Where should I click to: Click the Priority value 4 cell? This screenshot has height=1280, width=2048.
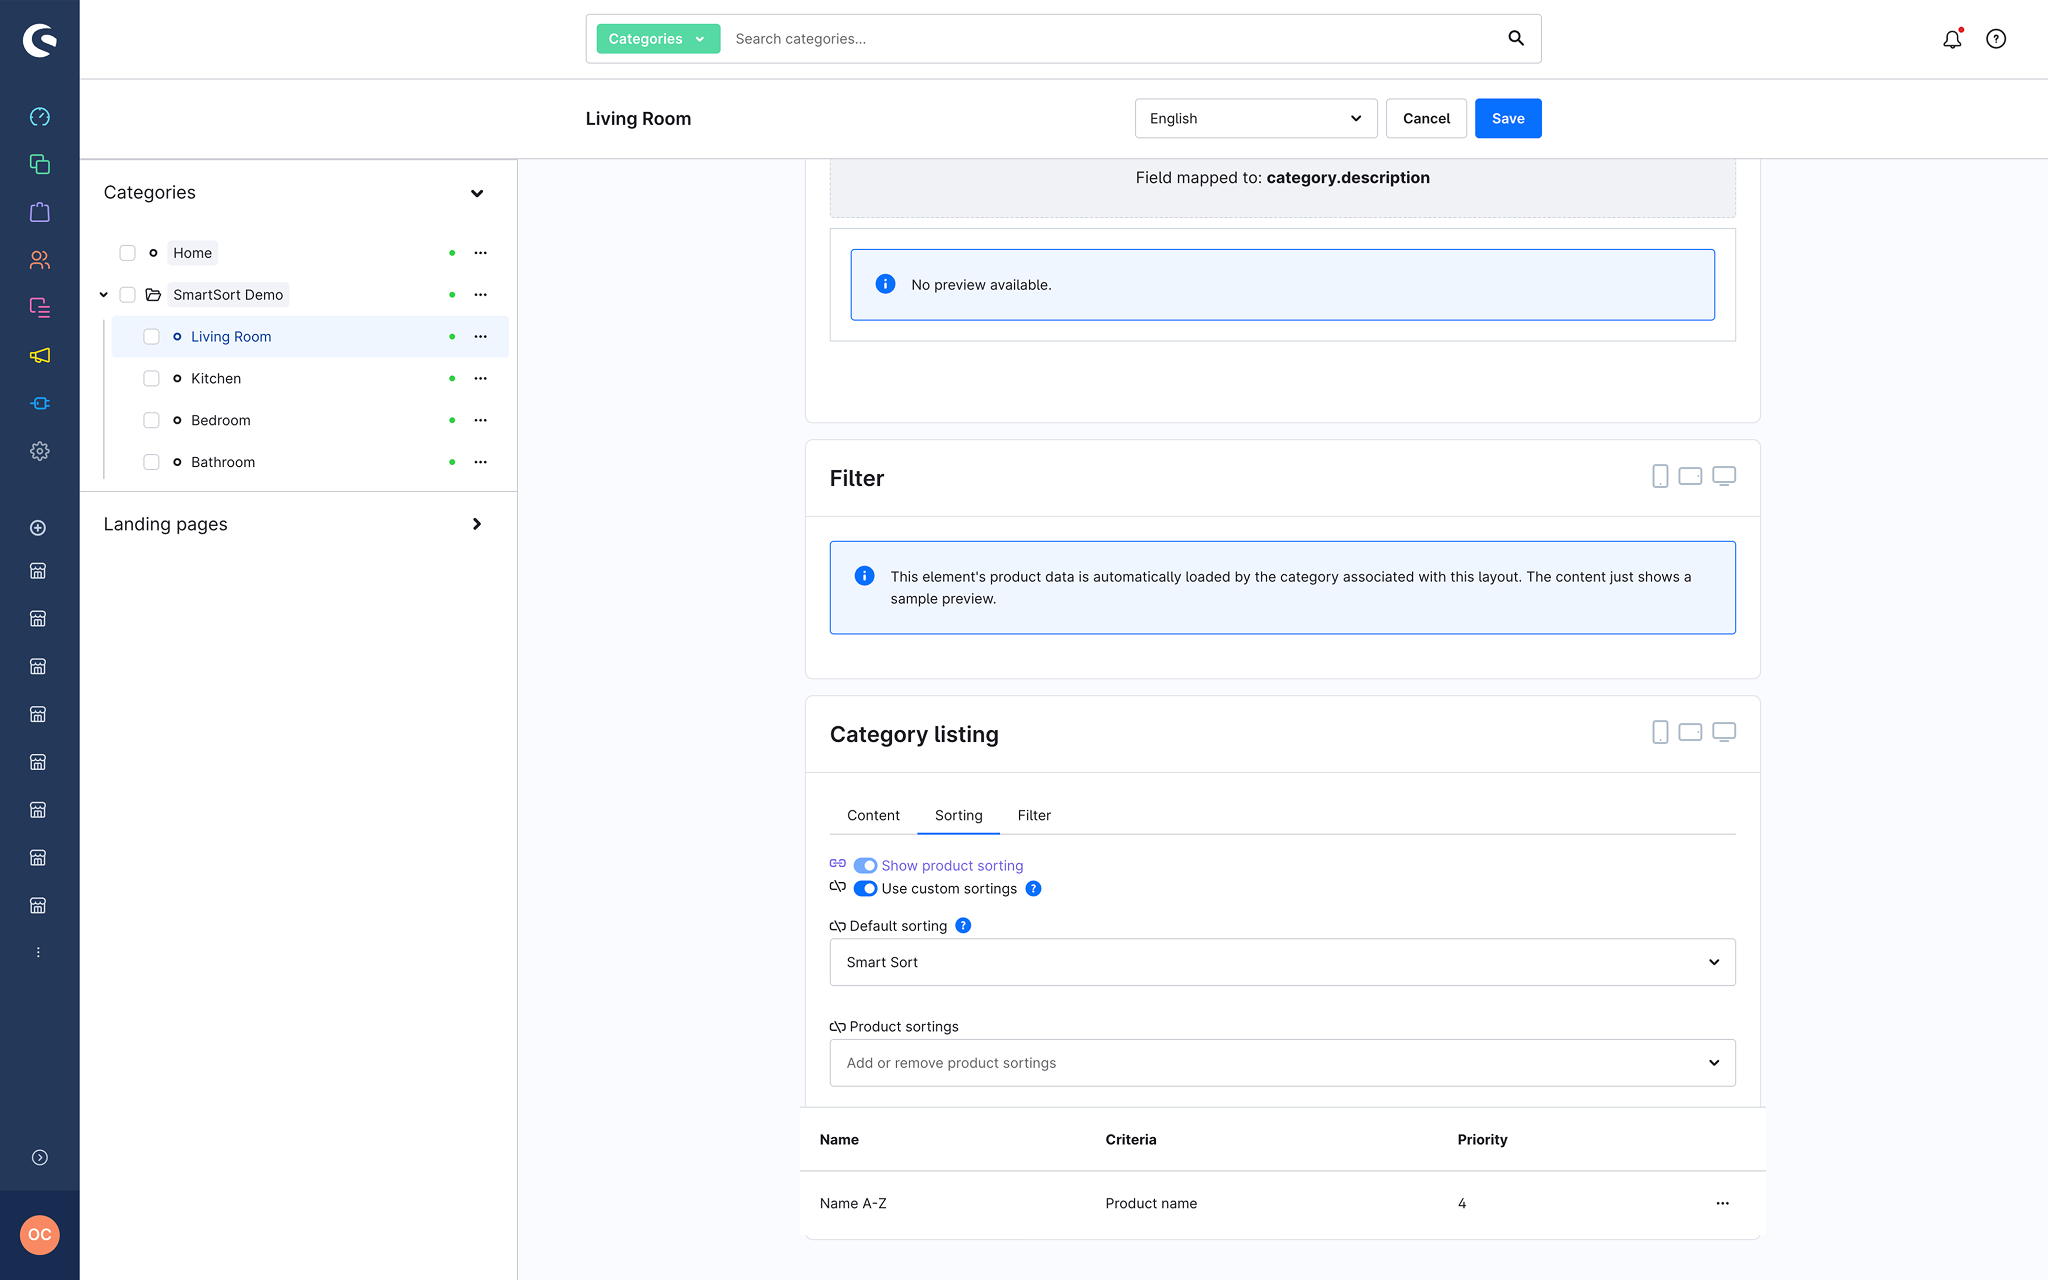(1461, 1203)
